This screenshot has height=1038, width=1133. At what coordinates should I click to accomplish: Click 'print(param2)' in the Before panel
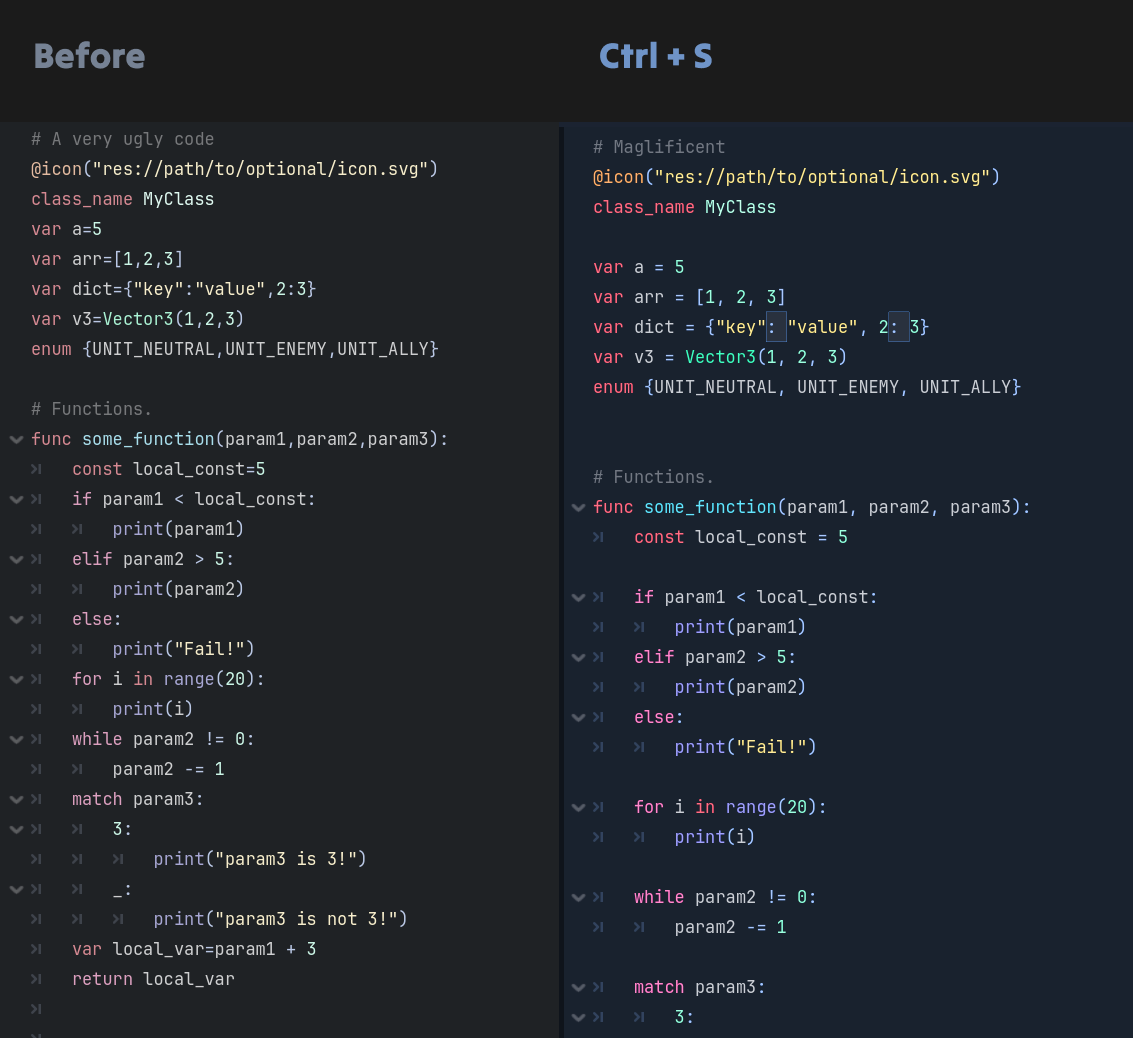click(178, 589)
